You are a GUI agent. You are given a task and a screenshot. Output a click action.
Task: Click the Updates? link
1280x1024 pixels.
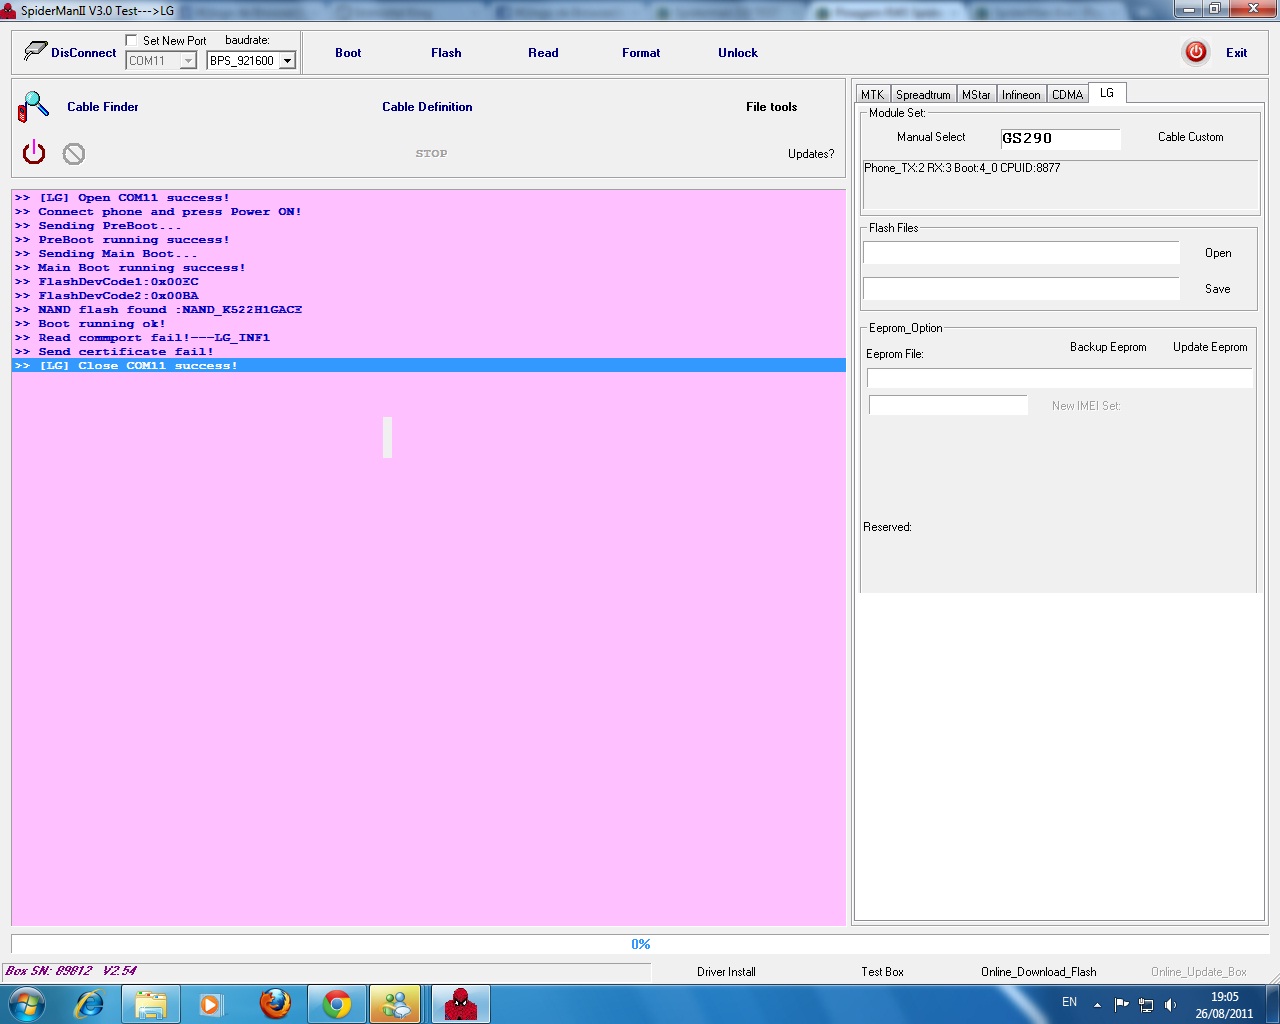point(811,154)
